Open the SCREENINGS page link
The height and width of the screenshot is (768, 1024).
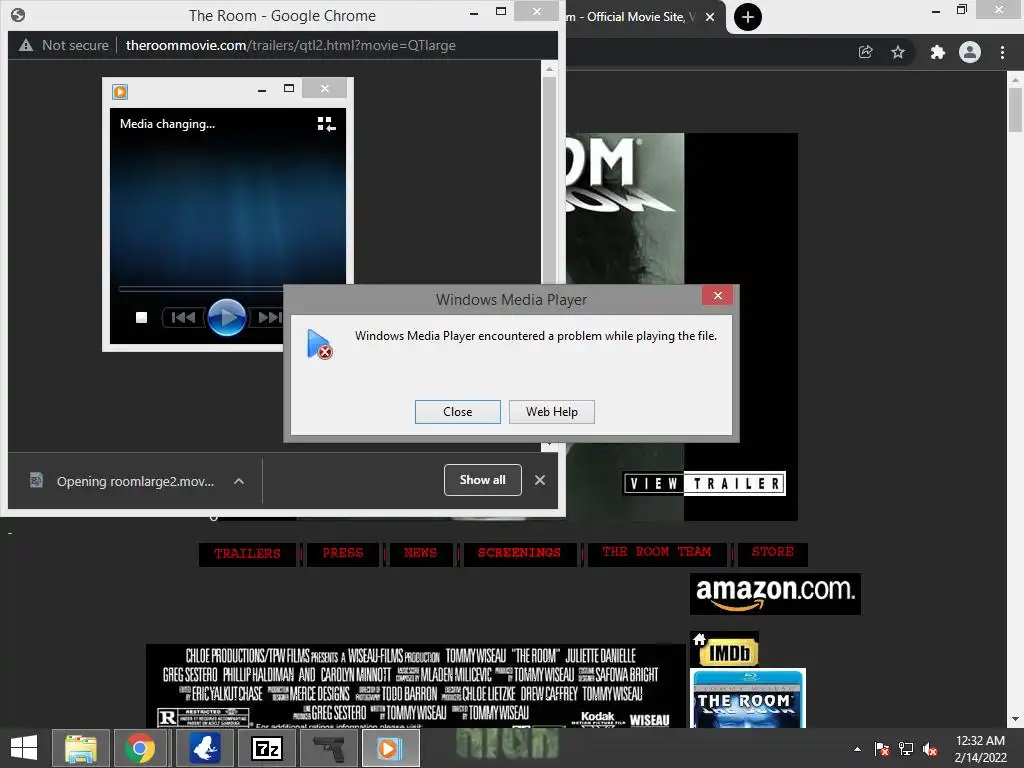click(x=519, y=554)
